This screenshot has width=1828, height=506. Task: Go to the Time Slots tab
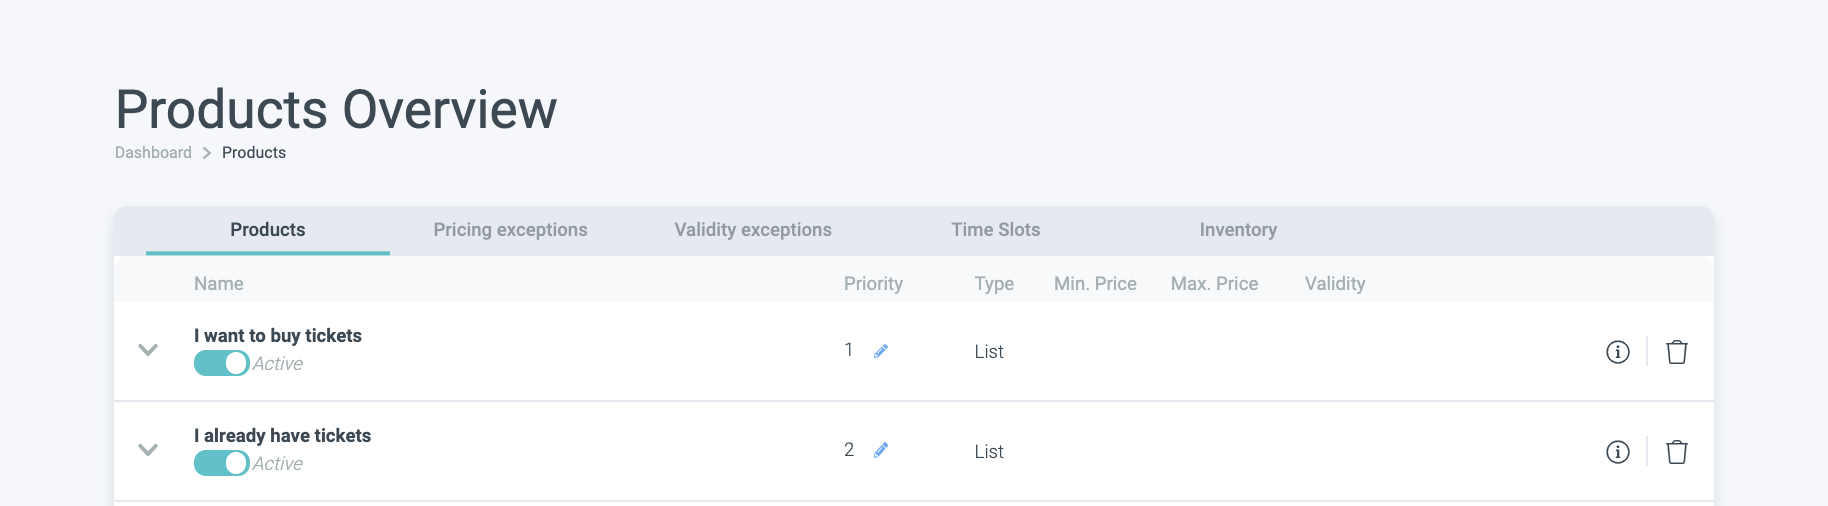(995, 230)
